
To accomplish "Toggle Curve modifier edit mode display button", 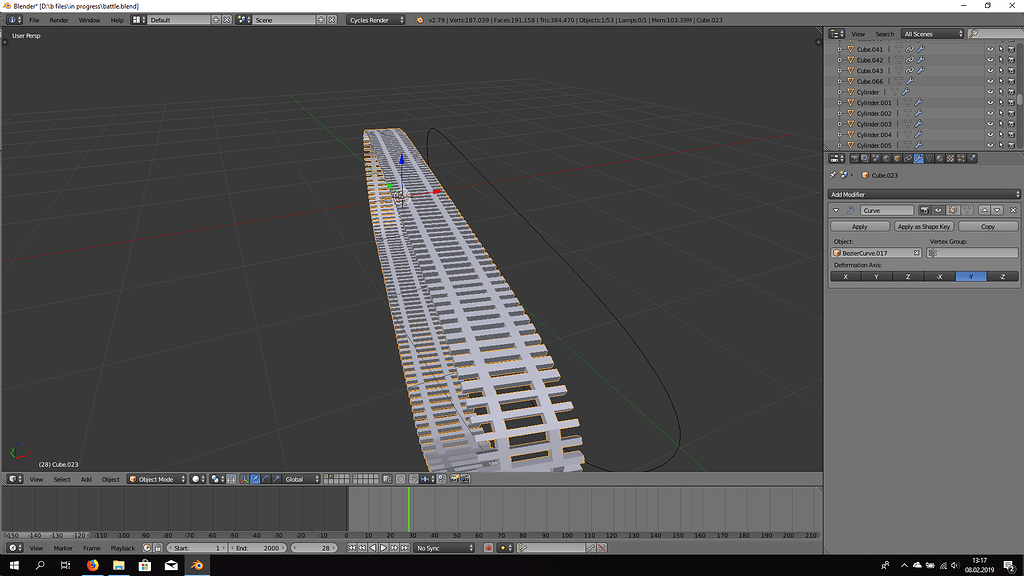I will [953, 210].
